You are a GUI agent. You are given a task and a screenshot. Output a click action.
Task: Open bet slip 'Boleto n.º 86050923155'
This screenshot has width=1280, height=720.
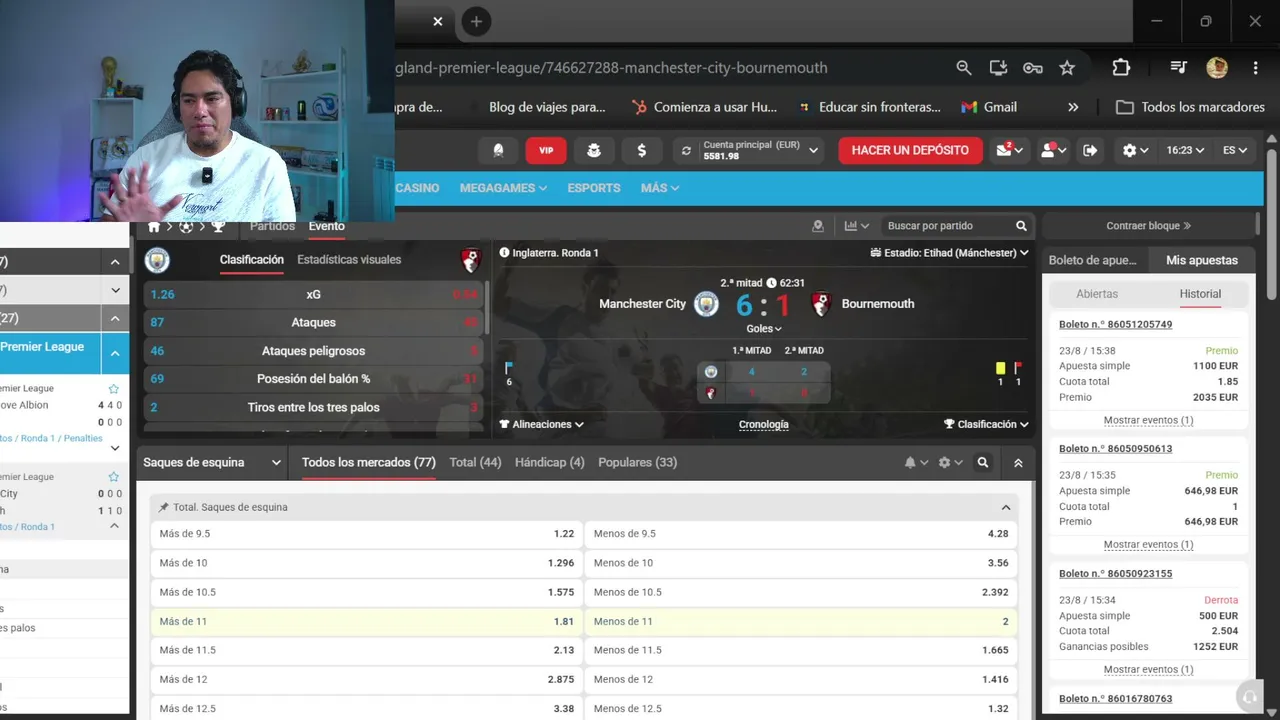click(1115, 574)
